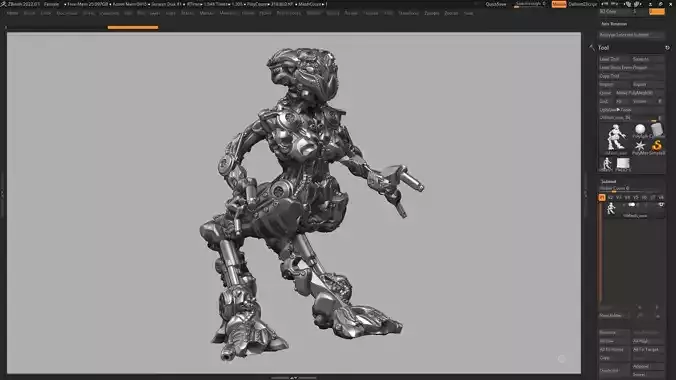Select the PolyMesh3D star tool icon
This screenshot has height=380, width=676.
tap(640, 146)
